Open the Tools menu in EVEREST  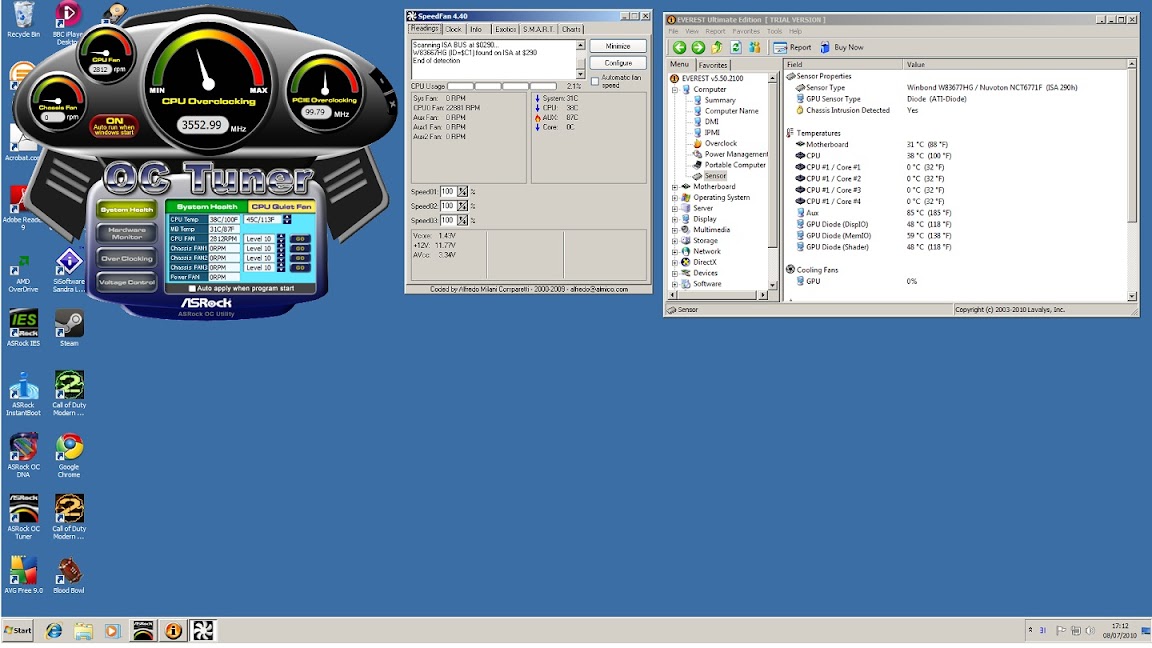pos(774,32)
